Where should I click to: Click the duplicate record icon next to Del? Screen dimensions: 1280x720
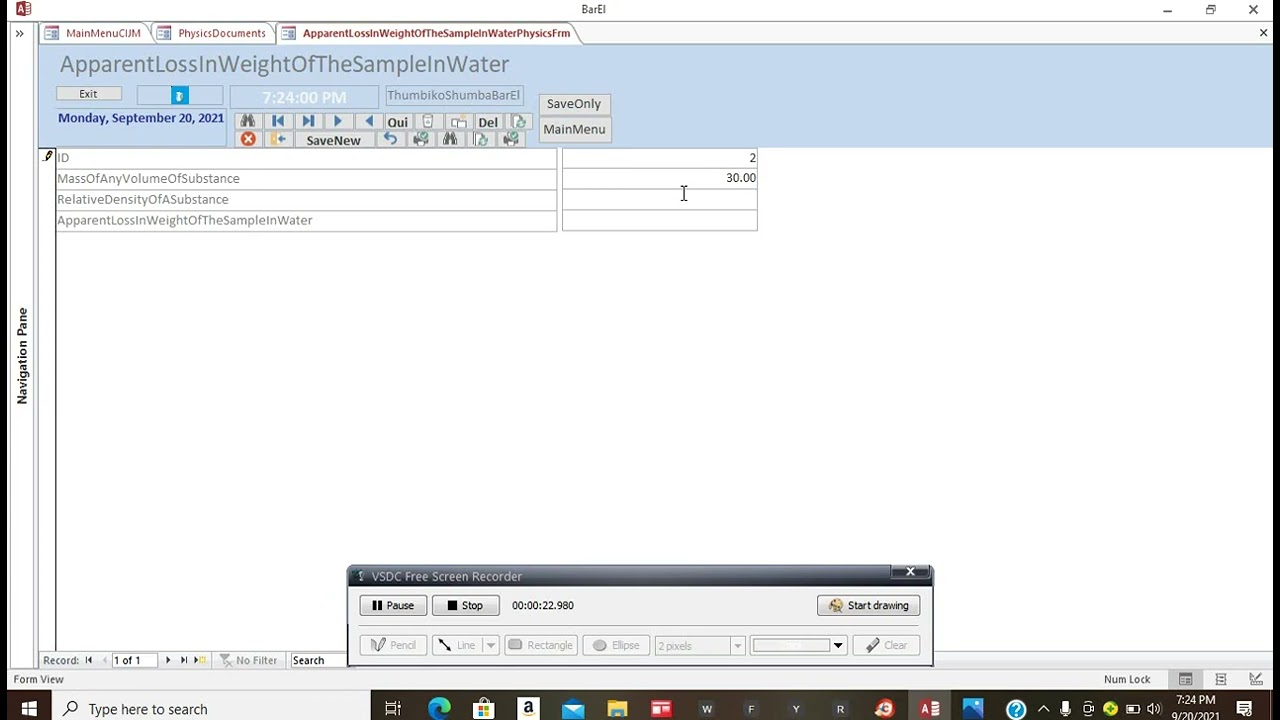click(458, 122)
